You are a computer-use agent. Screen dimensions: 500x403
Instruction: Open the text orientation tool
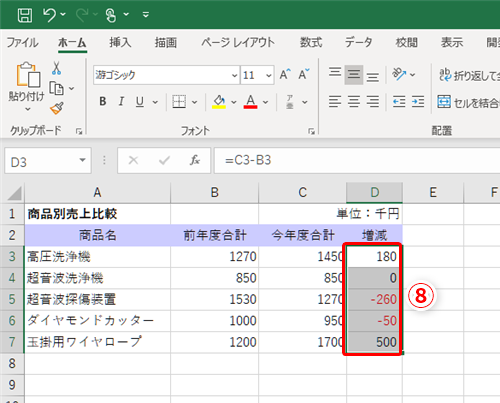(x=399, y=74)
